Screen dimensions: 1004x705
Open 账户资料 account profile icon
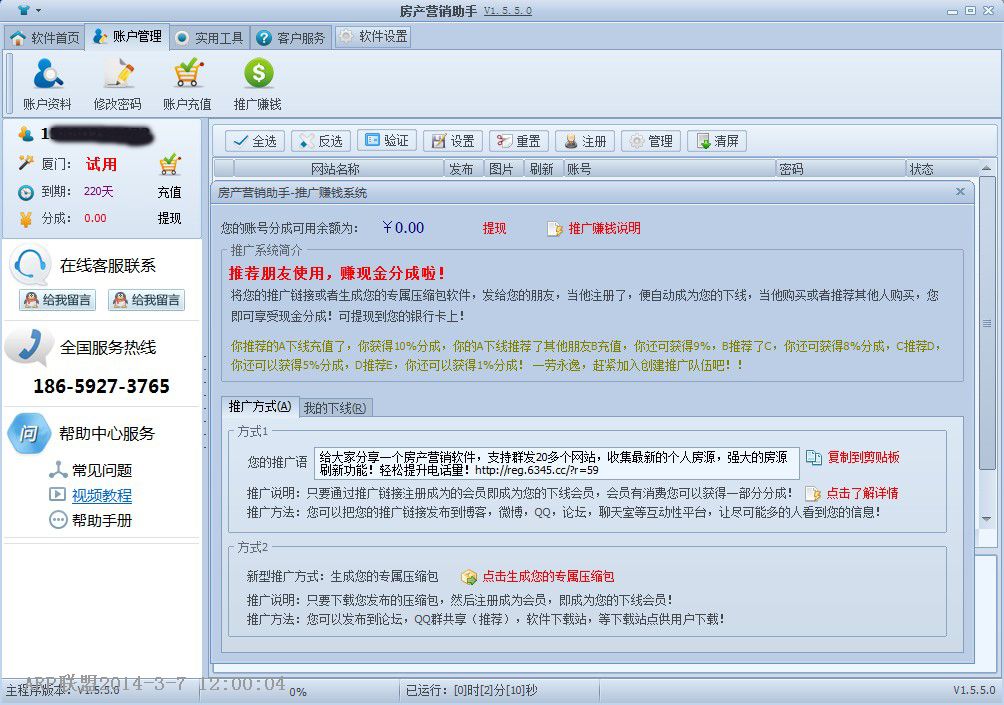click(x=47, y=75)
